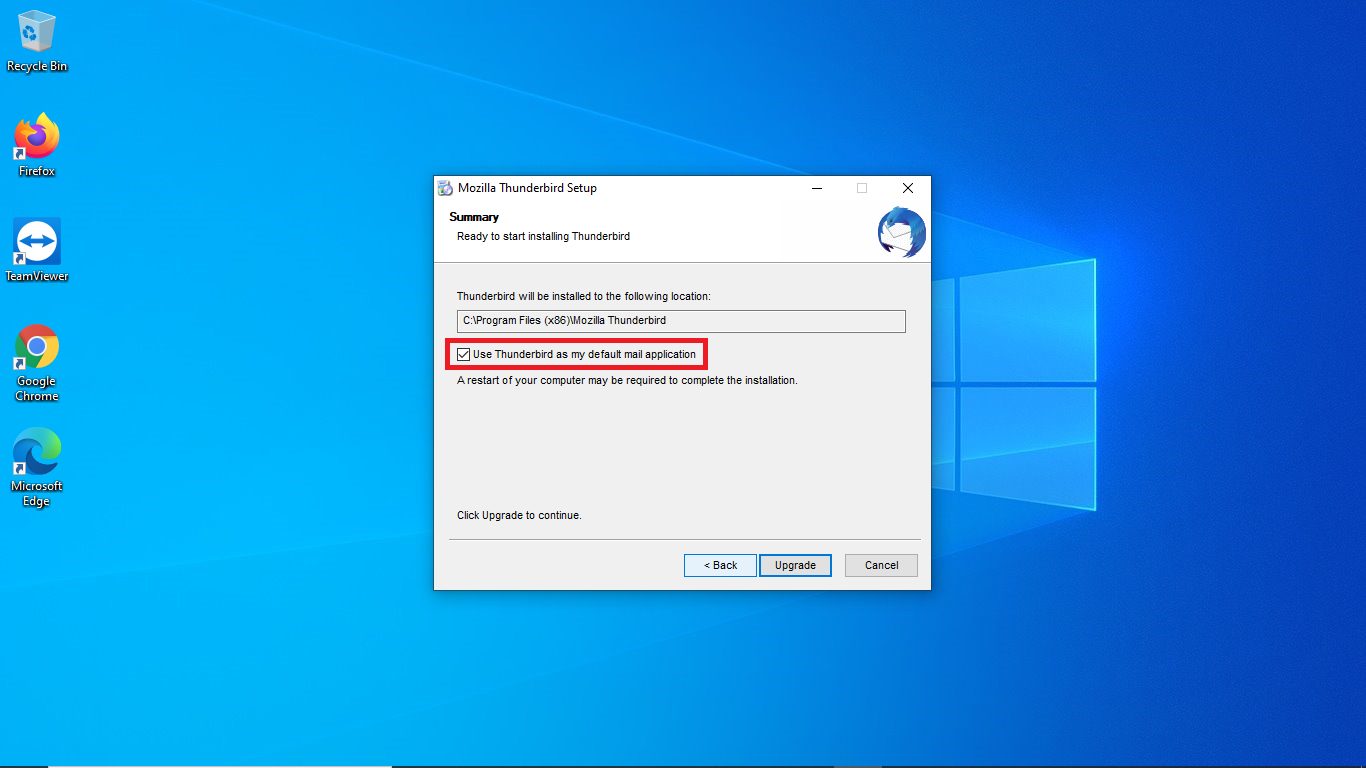Image resolution: width=1366 pixels, height=768 pixels.
Task: Click Upgrade to start the installation
Action: point(795,565)
